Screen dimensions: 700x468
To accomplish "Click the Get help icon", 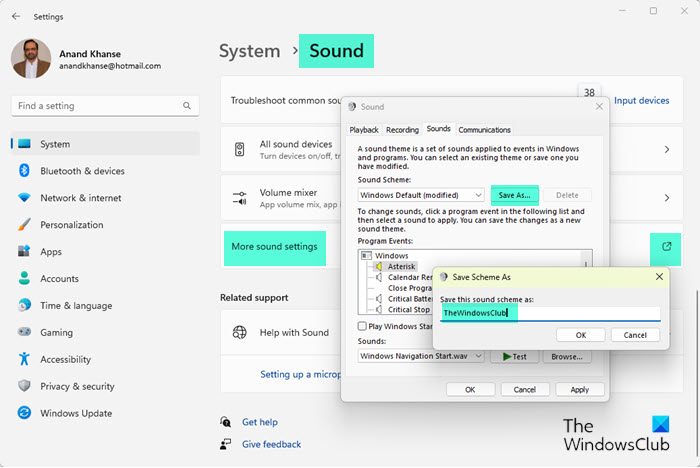I will [226, 422].
